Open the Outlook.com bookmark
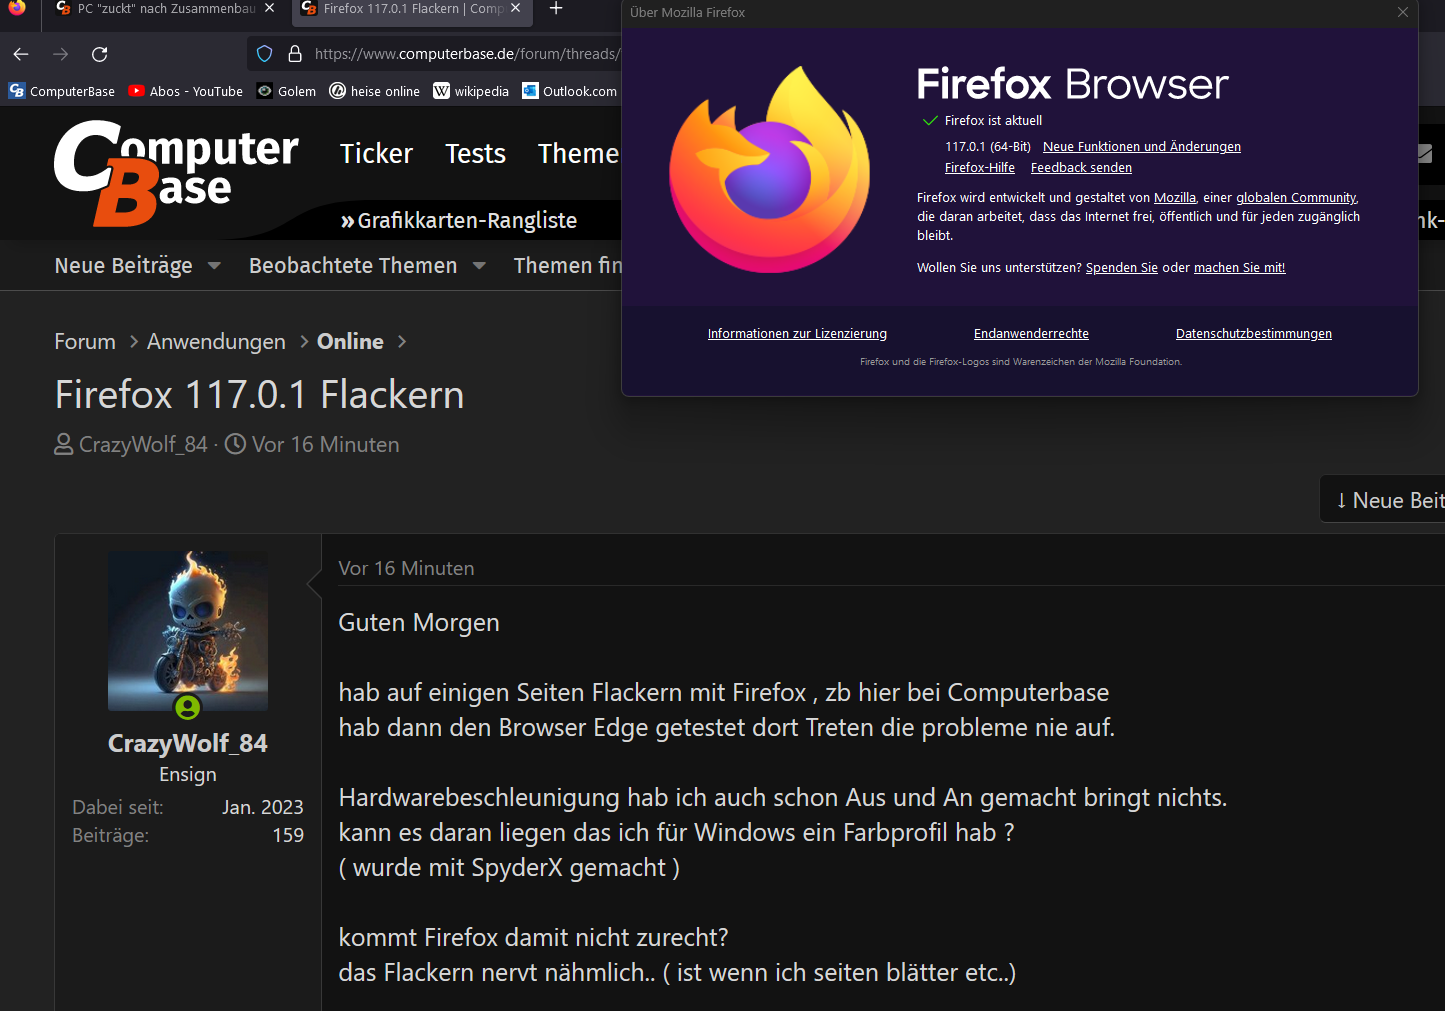The height and width of the screenshot is (1011, 1445). click(x=569, y=91)
